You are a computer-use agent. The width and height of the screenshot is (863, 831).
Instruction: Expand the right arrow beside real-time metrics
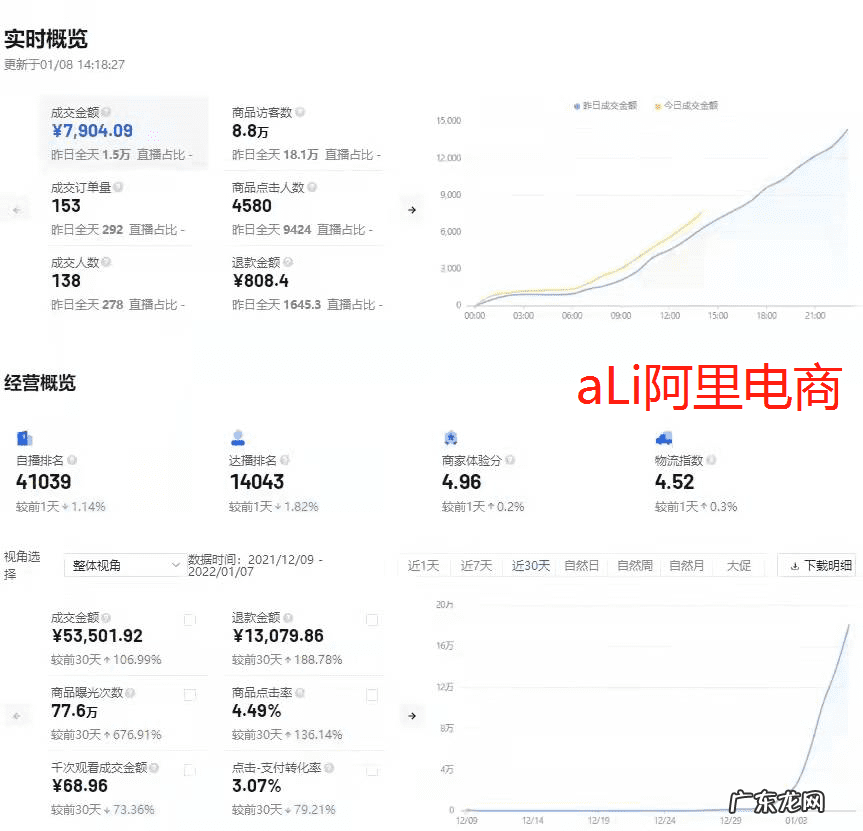(x=413, y=210)
